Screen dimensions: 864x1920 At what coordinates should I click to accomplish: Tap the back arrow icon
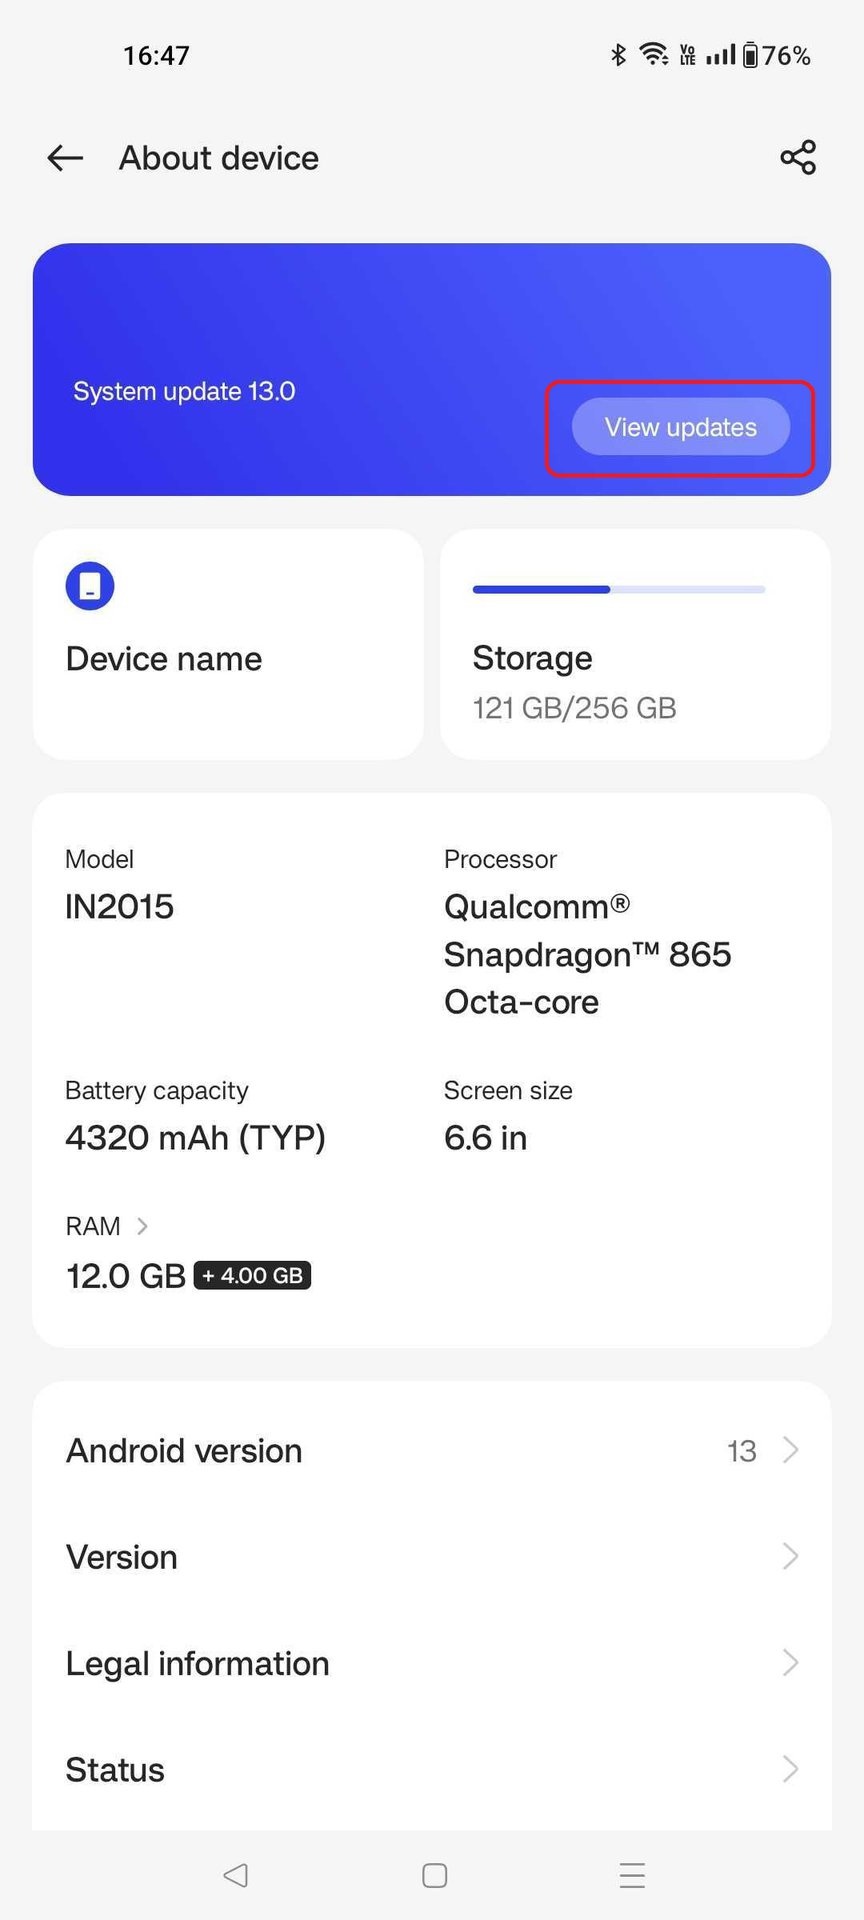tap(65, 158)
